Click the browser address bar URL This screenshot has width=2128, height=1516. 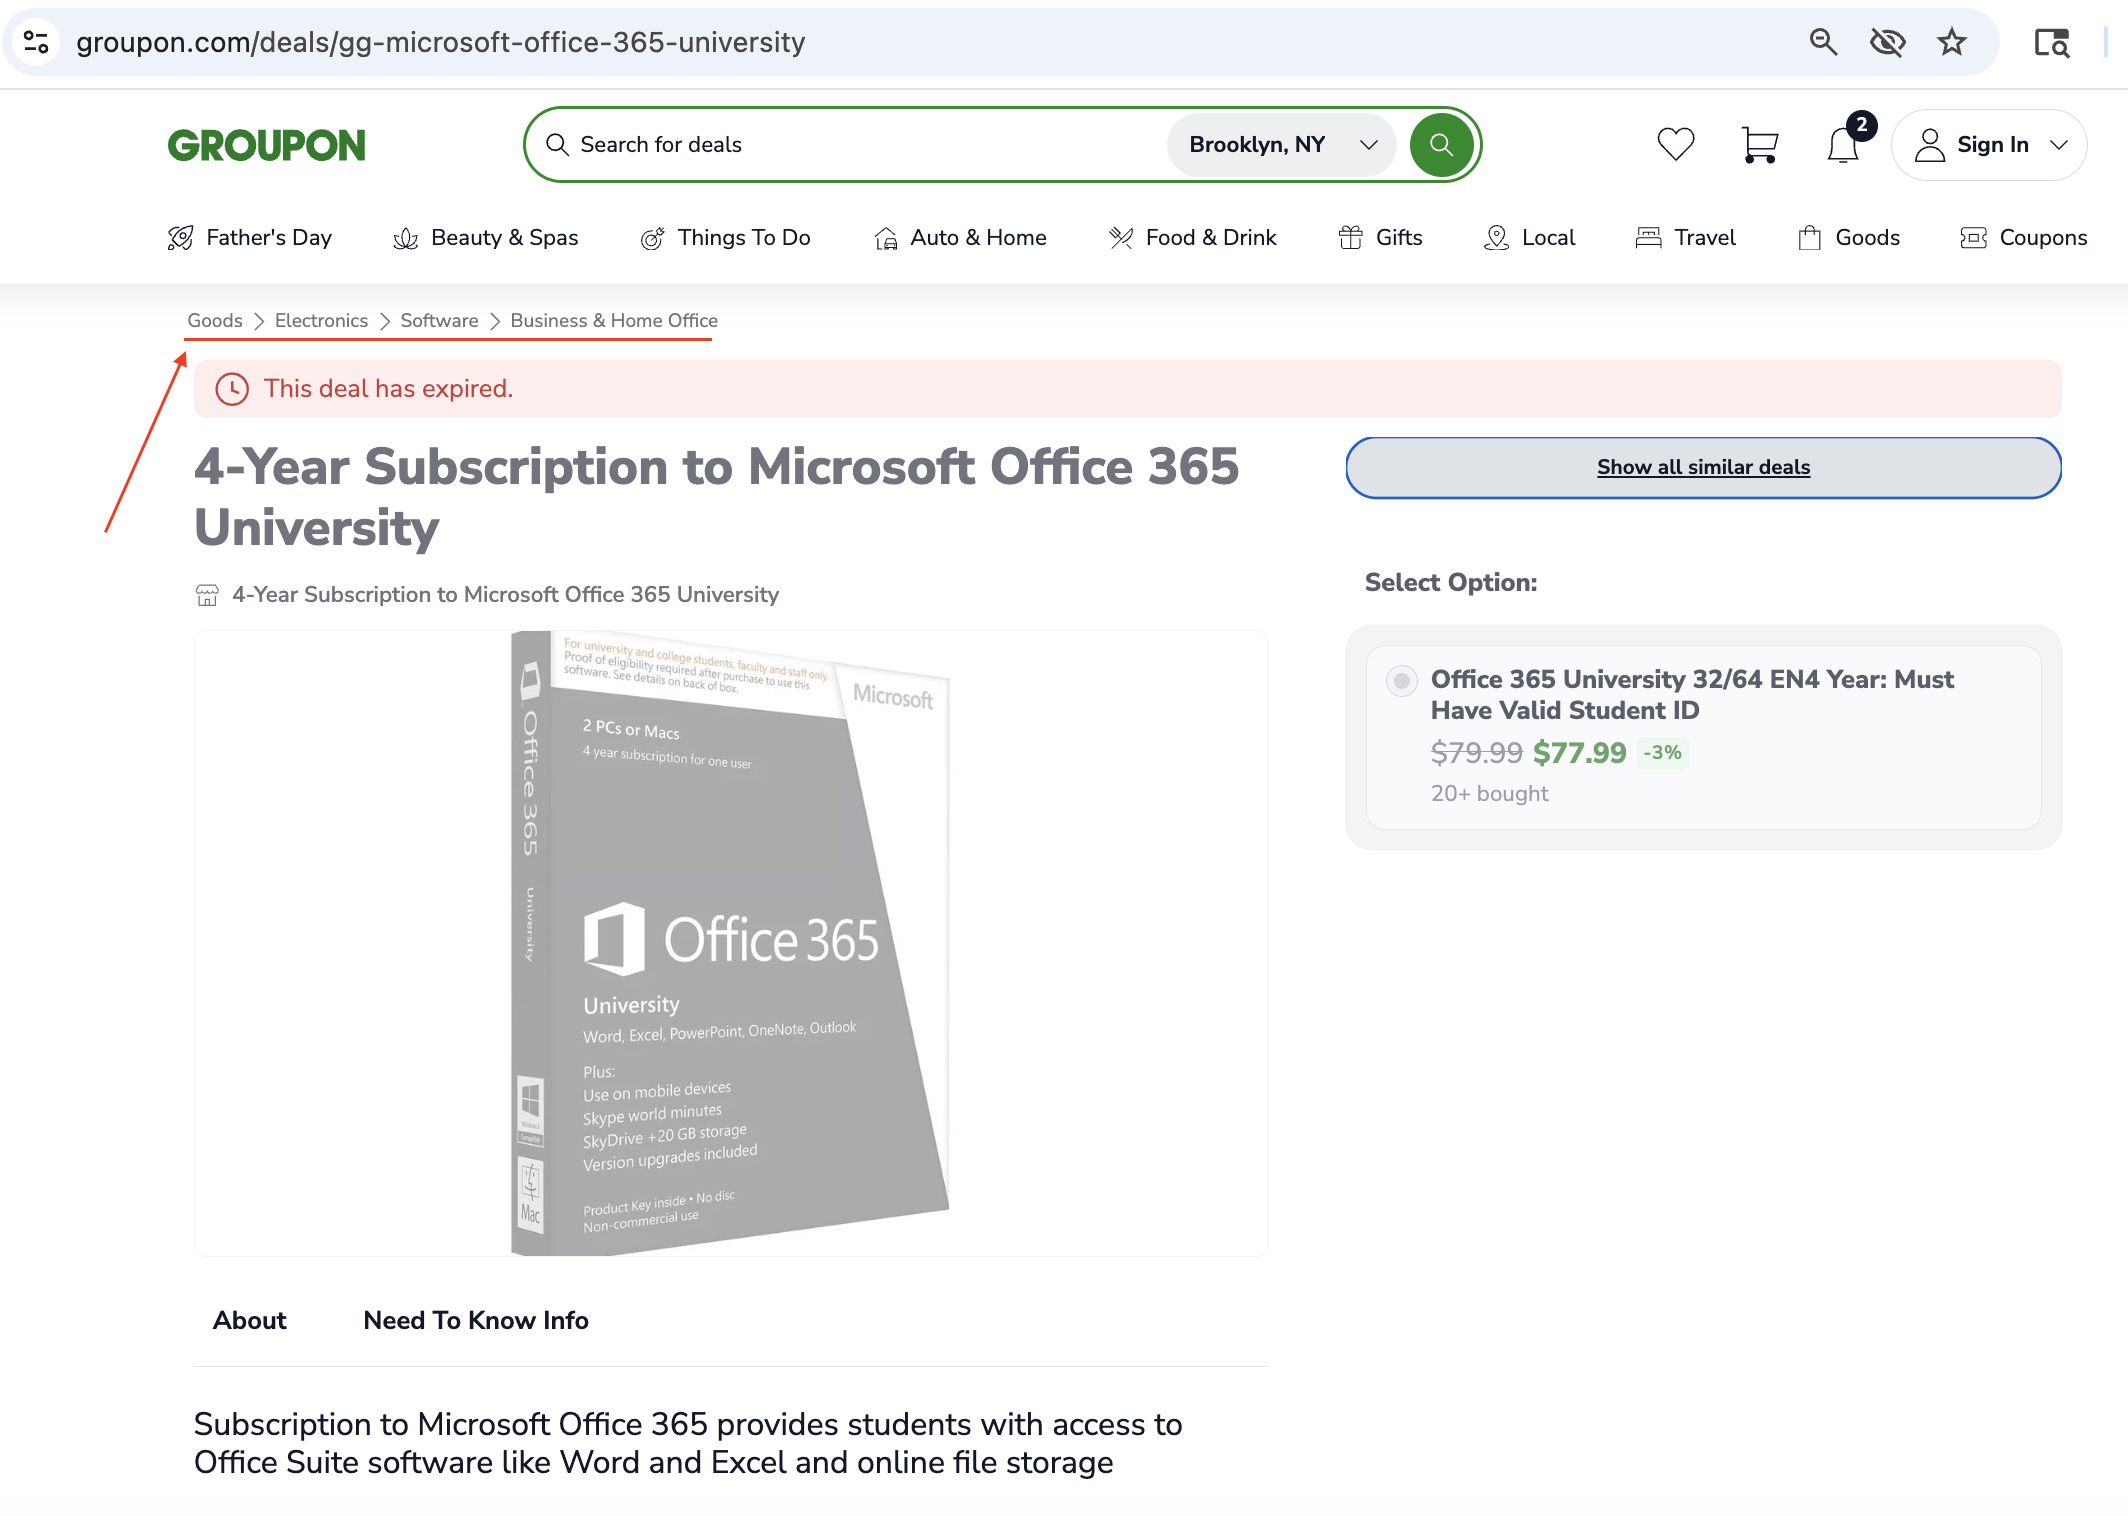coord(440,42)
